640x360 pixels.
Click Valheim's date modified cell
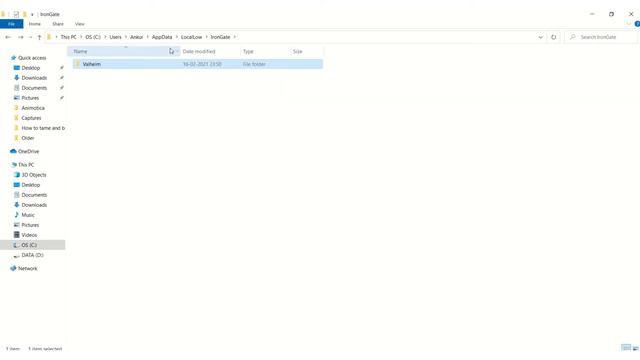point(202,64)
